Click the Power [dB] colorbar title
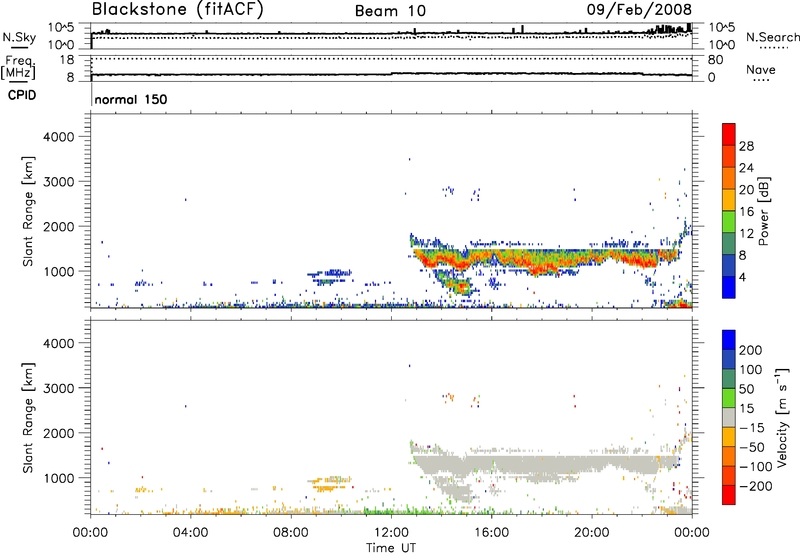The image size is (800, 554). pyautogui.click(x=764, y=211)
